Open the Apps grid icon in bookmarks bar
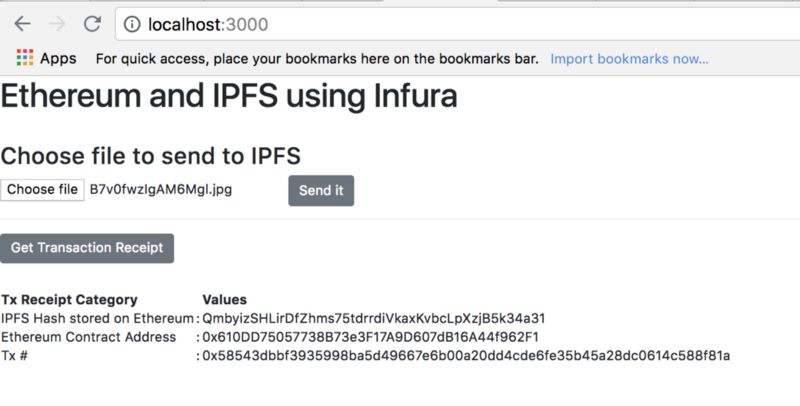The width and height of the screenshot is (800, 406). [x=24, y=58]
